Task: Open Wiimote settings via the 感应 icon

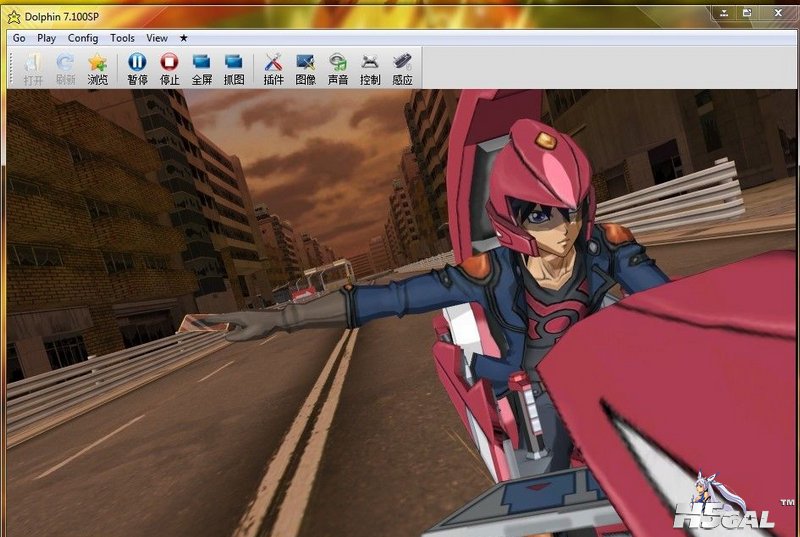Action: [402, 68]
